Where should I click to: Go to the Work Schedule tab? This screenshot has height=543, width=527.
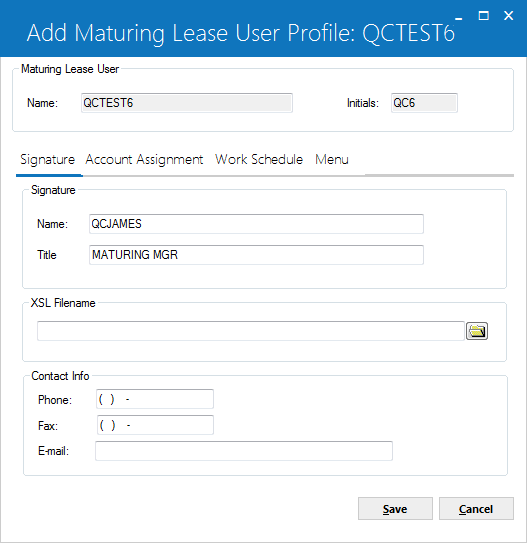259,160
